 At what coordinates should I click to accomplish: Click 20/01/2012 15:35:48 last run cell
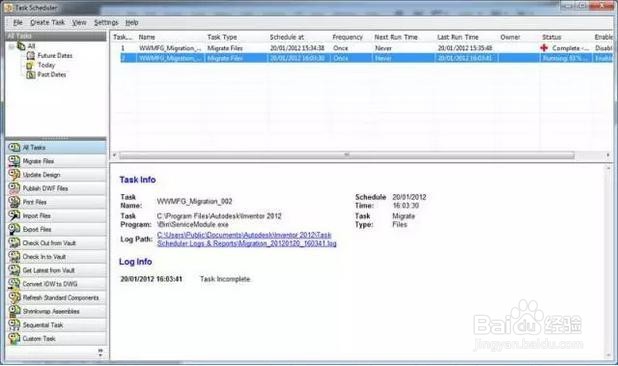click(465, 48)
